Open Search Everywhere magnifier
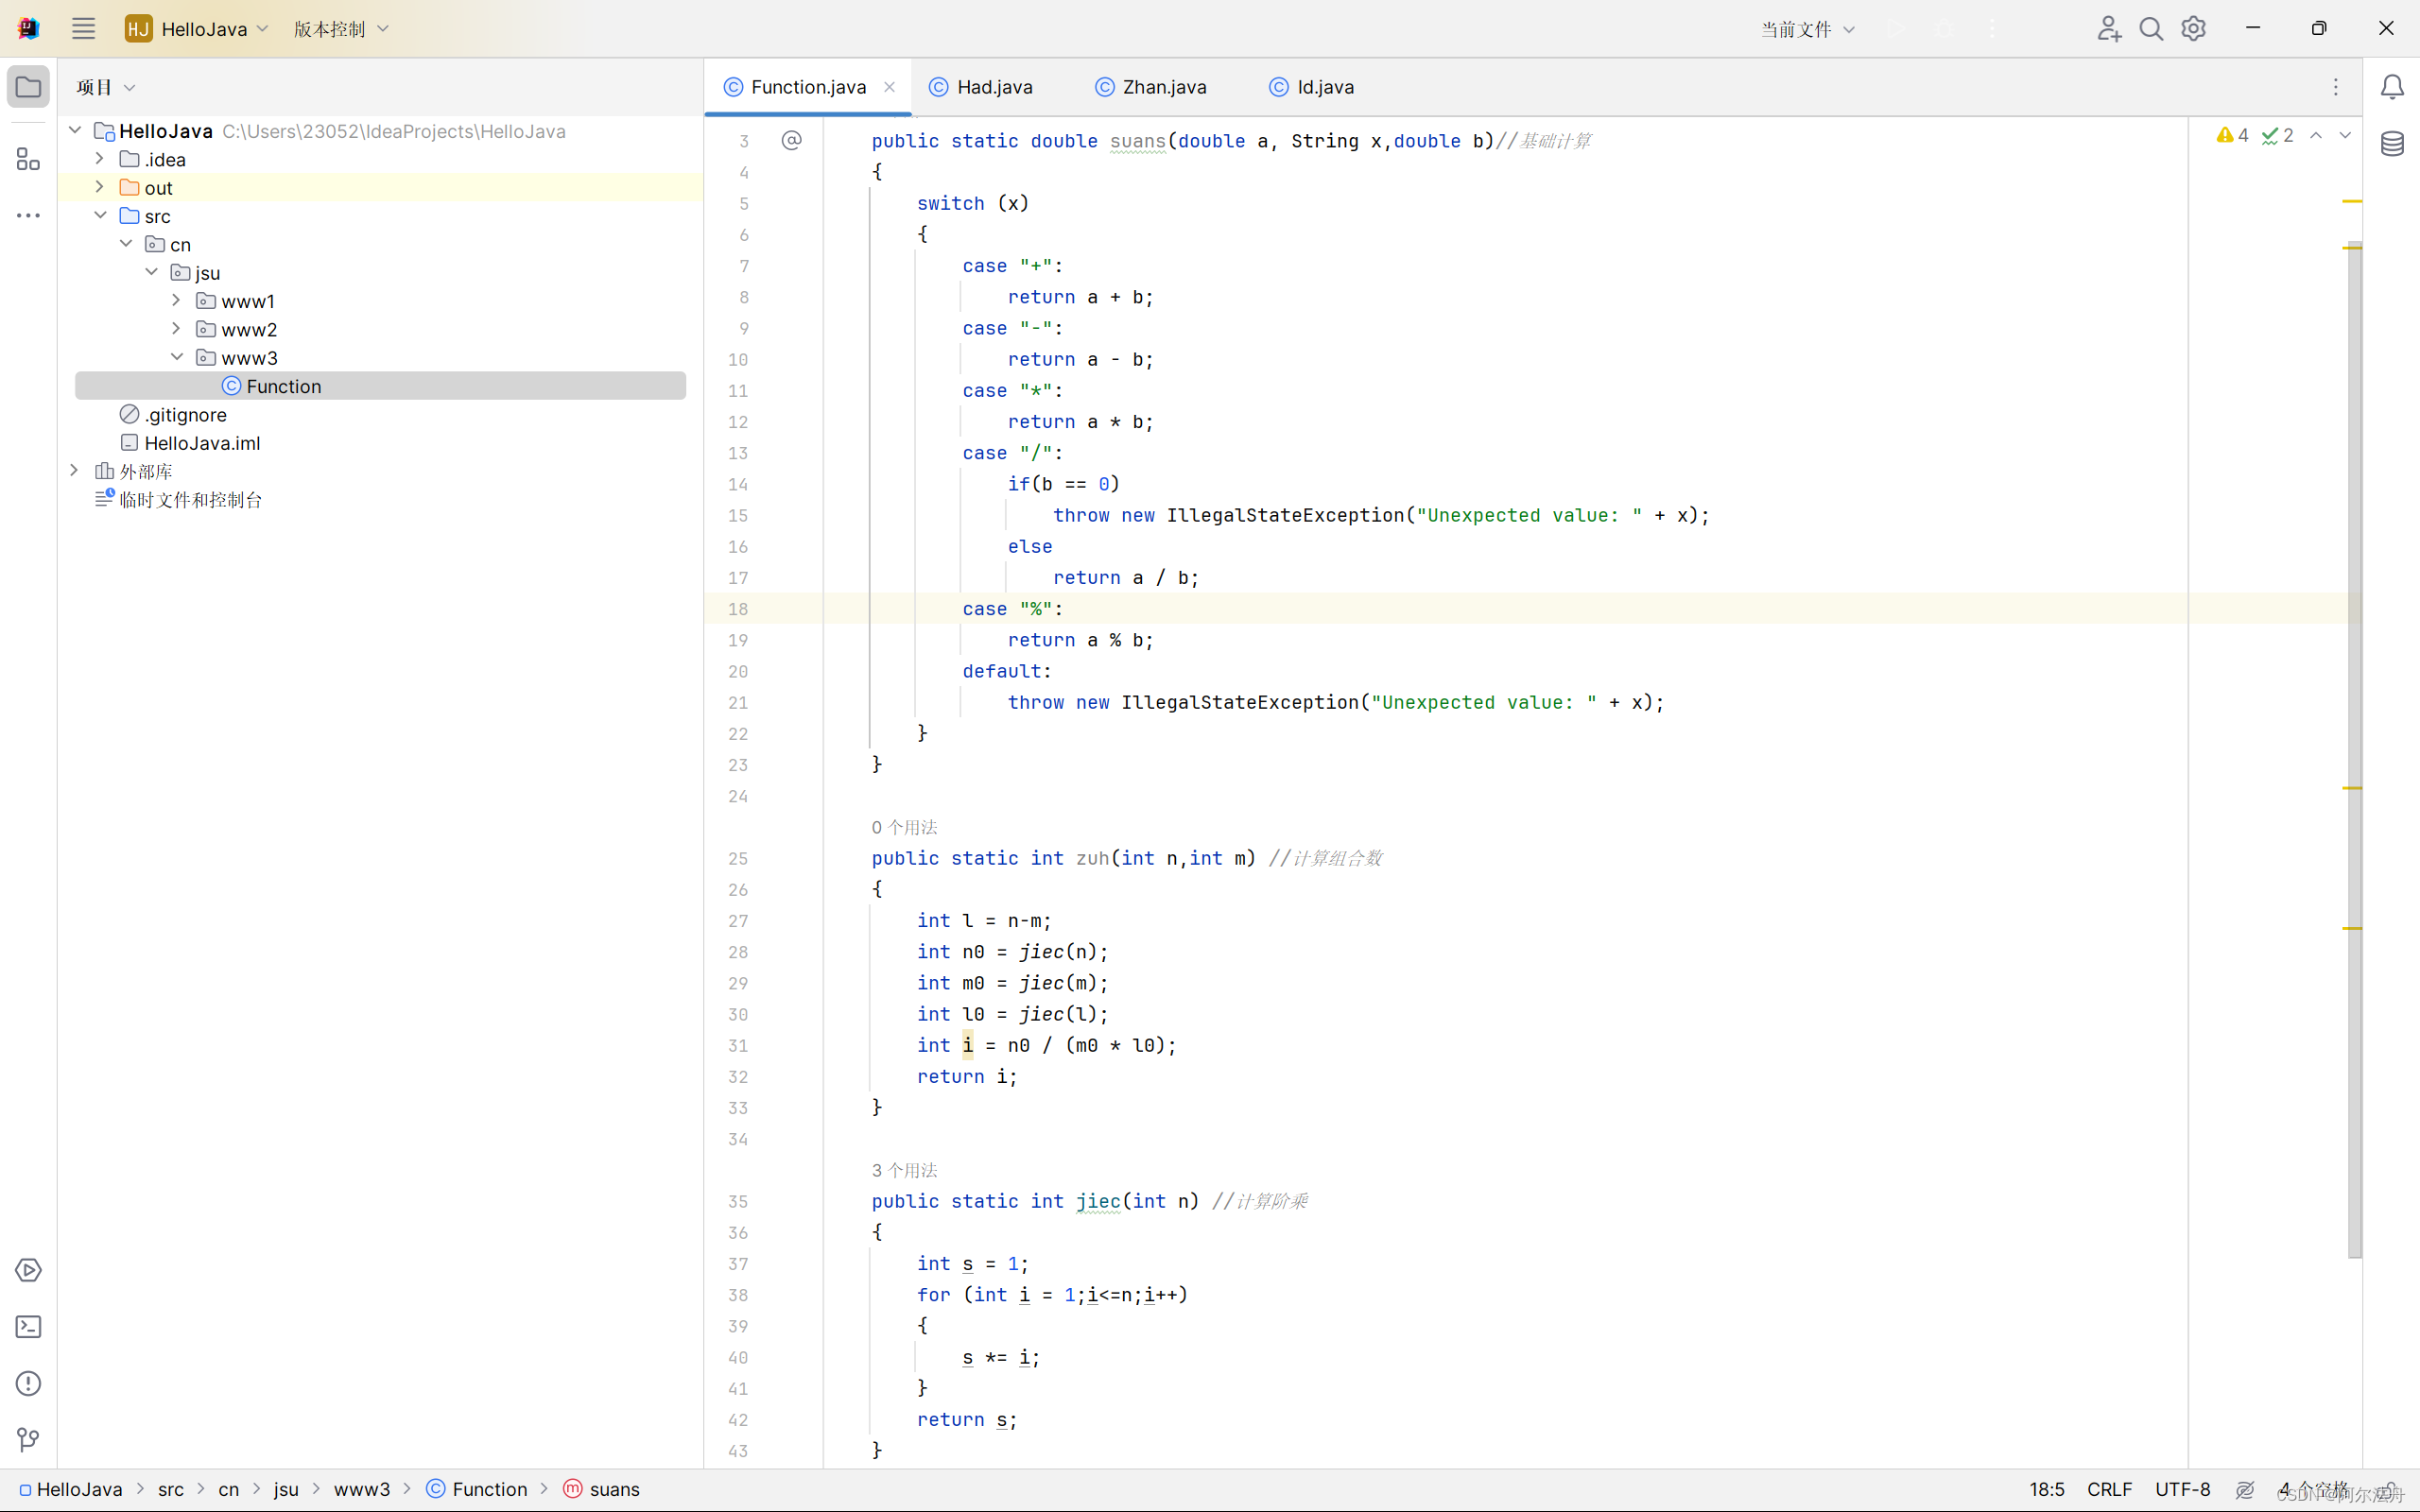2420x1512 pixels. pyautogui.click(x=2150, y=29)
